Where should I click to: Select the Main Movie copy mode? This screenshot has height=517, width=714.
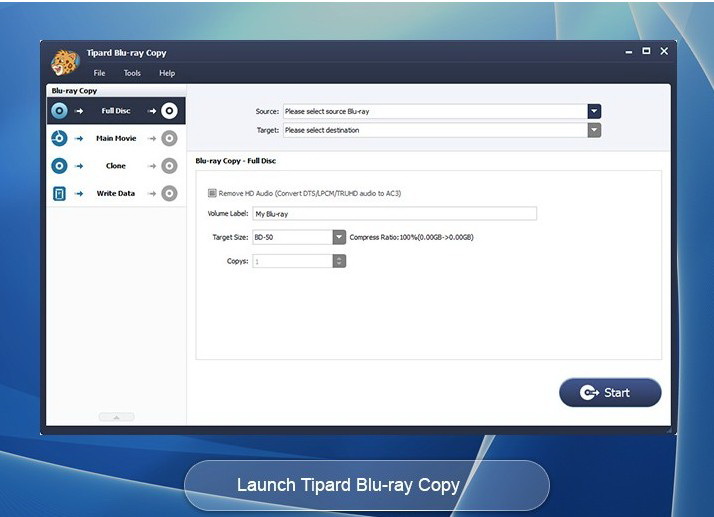tap(116, 138)
